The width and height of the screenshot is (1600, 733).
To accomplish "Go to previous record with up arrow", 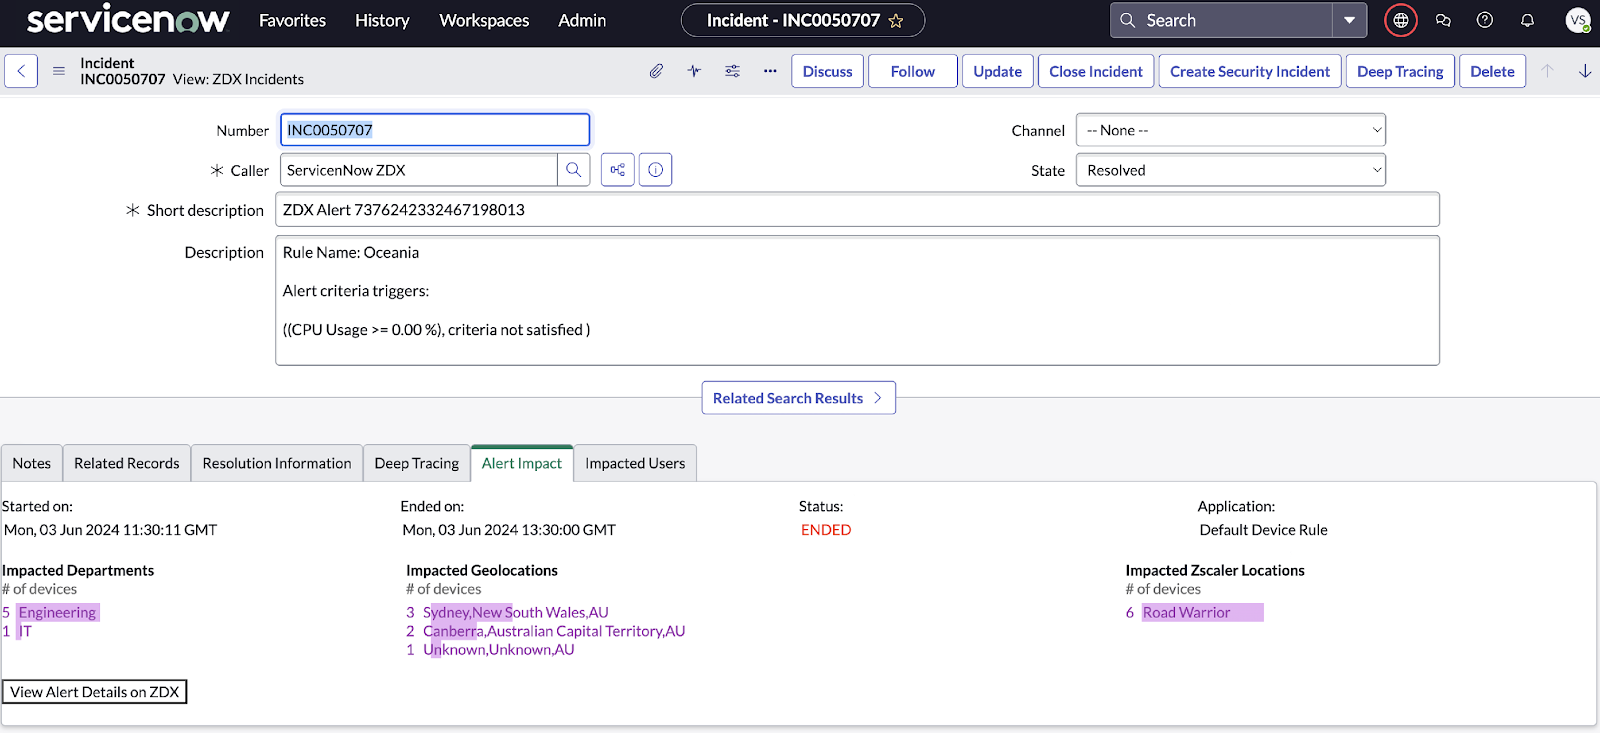I will (x=1547, y=71).
